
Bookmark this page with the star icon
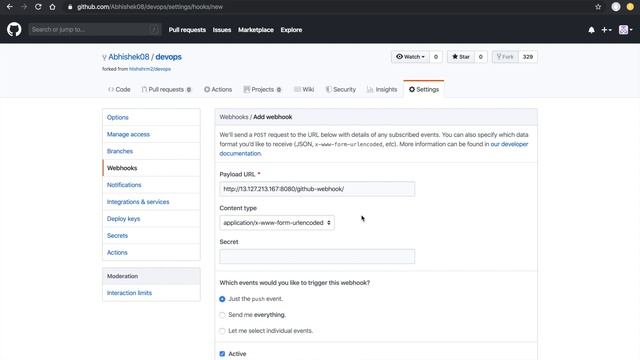(598, 7)
